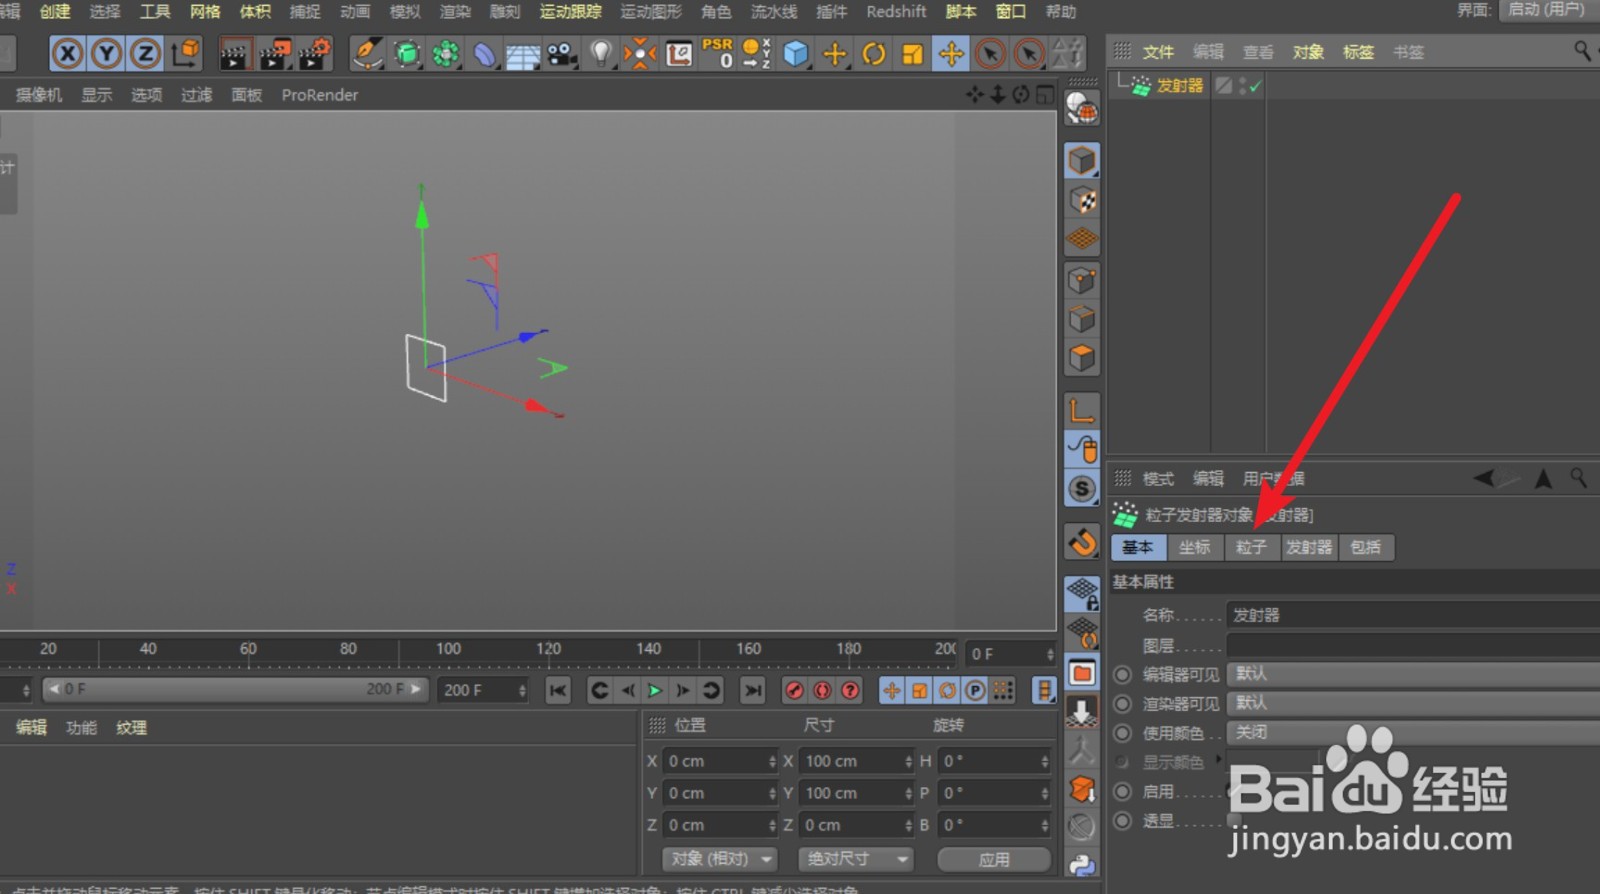The width and height of the screenshot is (1600, 894).
Task: Click the blue deformer capsule icon
Action: pos(484,53)
